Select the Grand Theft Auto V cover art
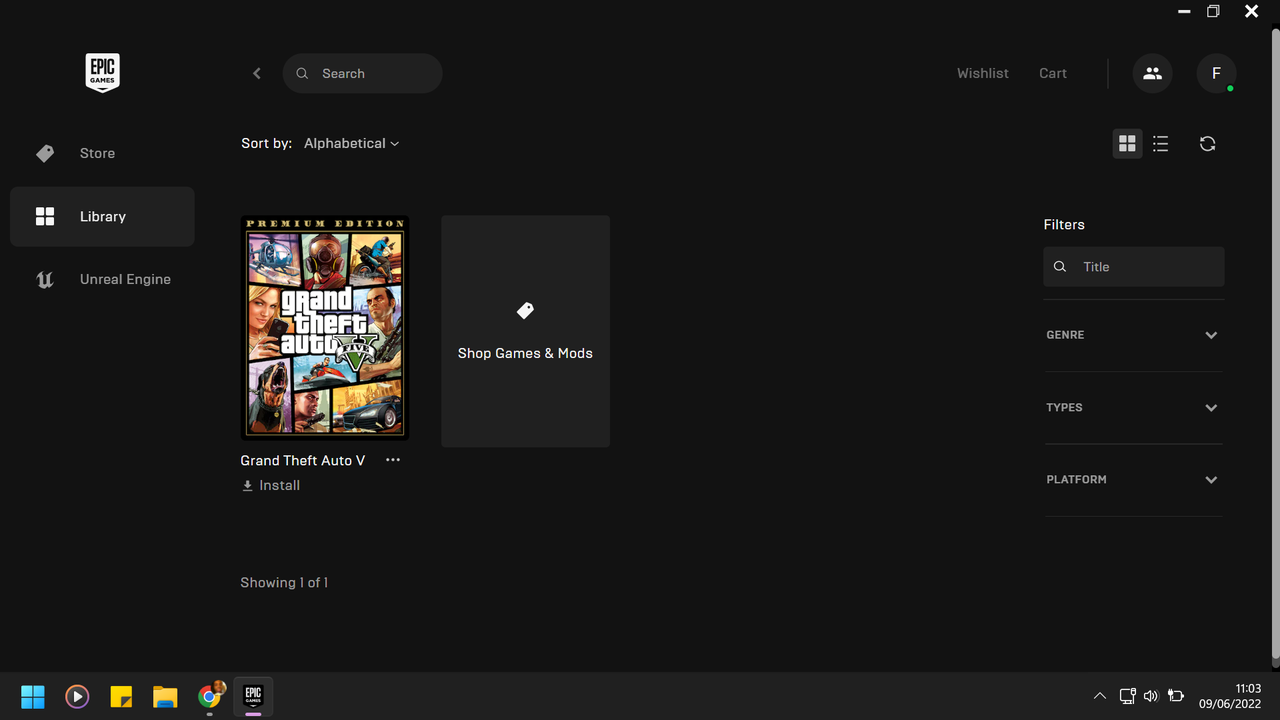 click(325, 328)
